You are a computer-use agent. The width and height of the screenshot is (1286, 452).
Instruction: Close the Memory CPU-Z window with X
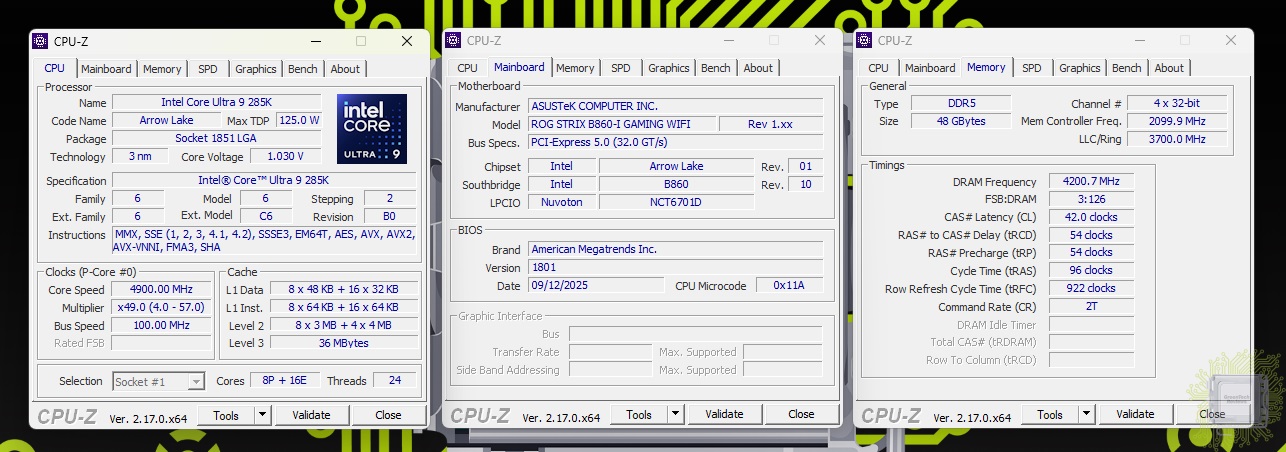click(x=1231, y=40)
